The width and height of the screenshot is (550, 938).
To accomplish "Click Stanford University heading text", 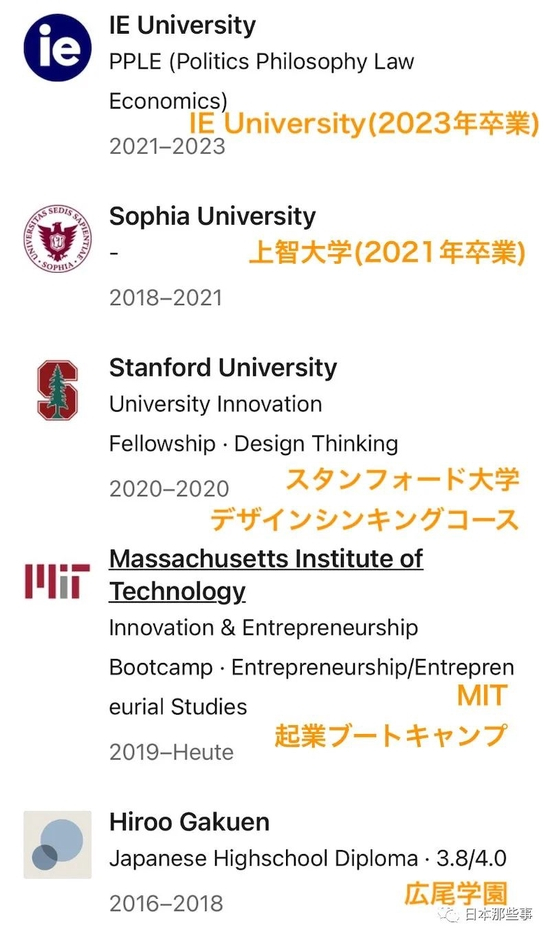I will click(223, 368).
